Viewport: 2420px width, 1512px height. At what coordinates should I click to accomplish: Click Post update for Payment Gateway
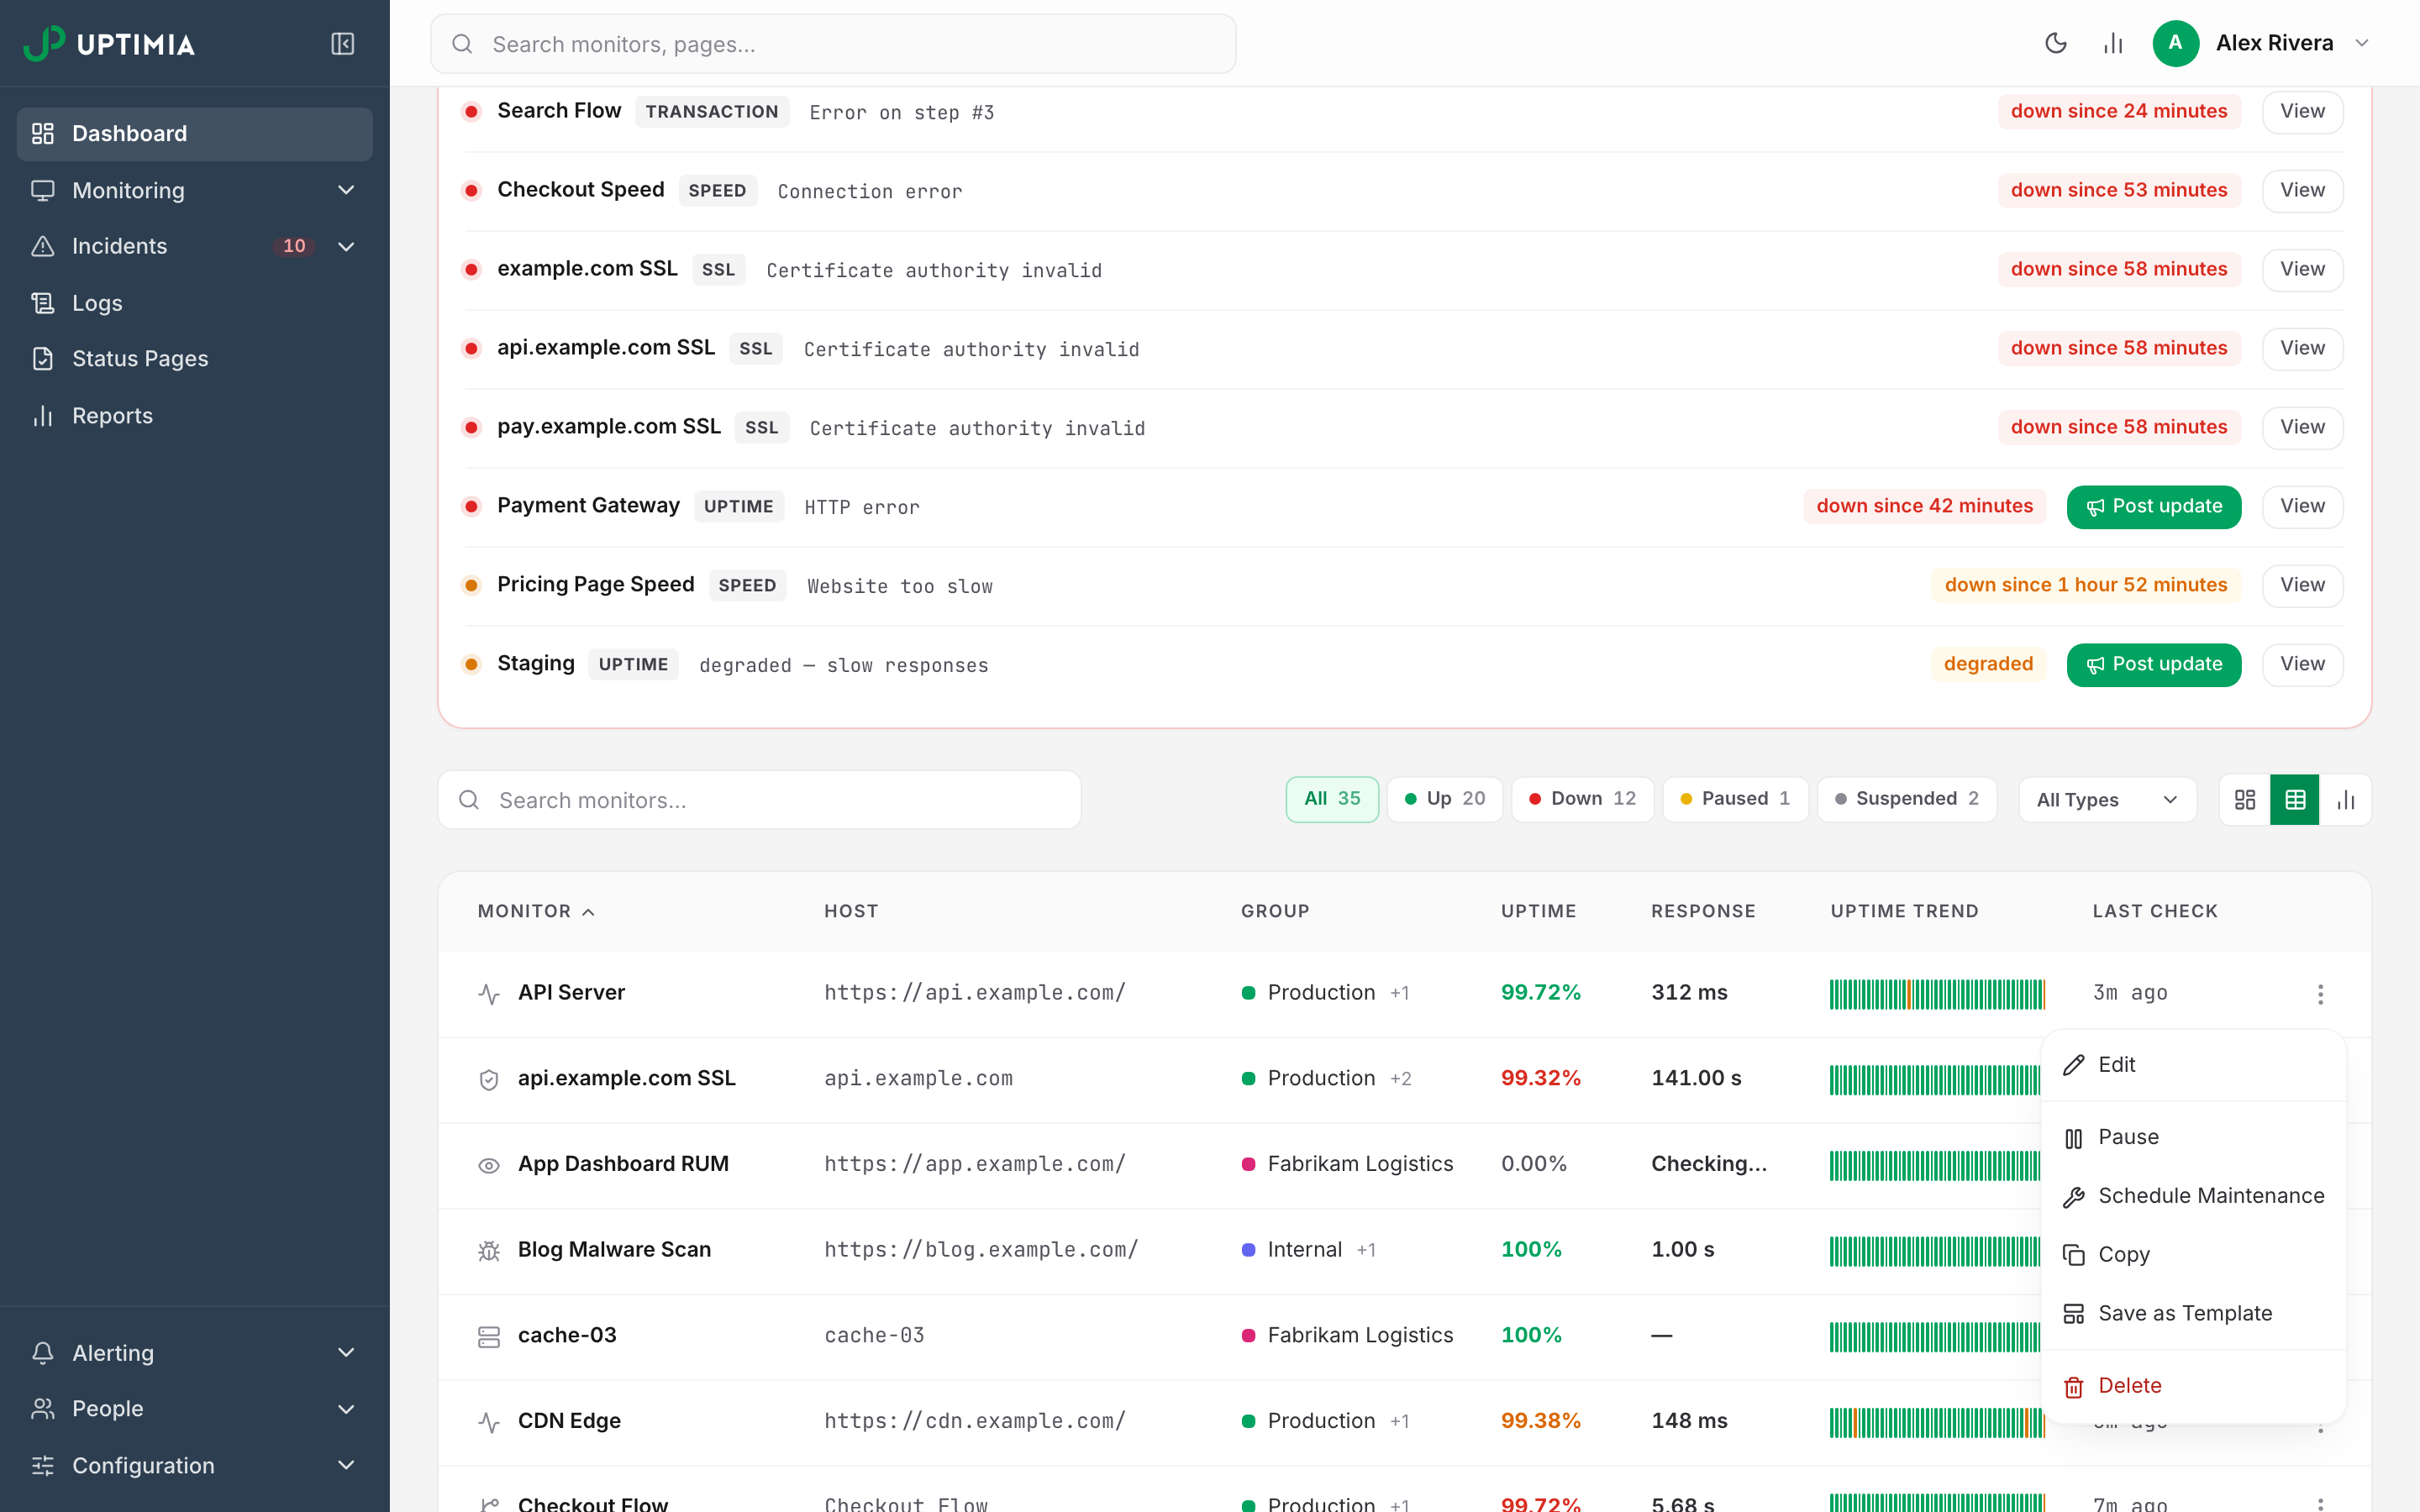pyautogui.click(x=2154, y=507)
